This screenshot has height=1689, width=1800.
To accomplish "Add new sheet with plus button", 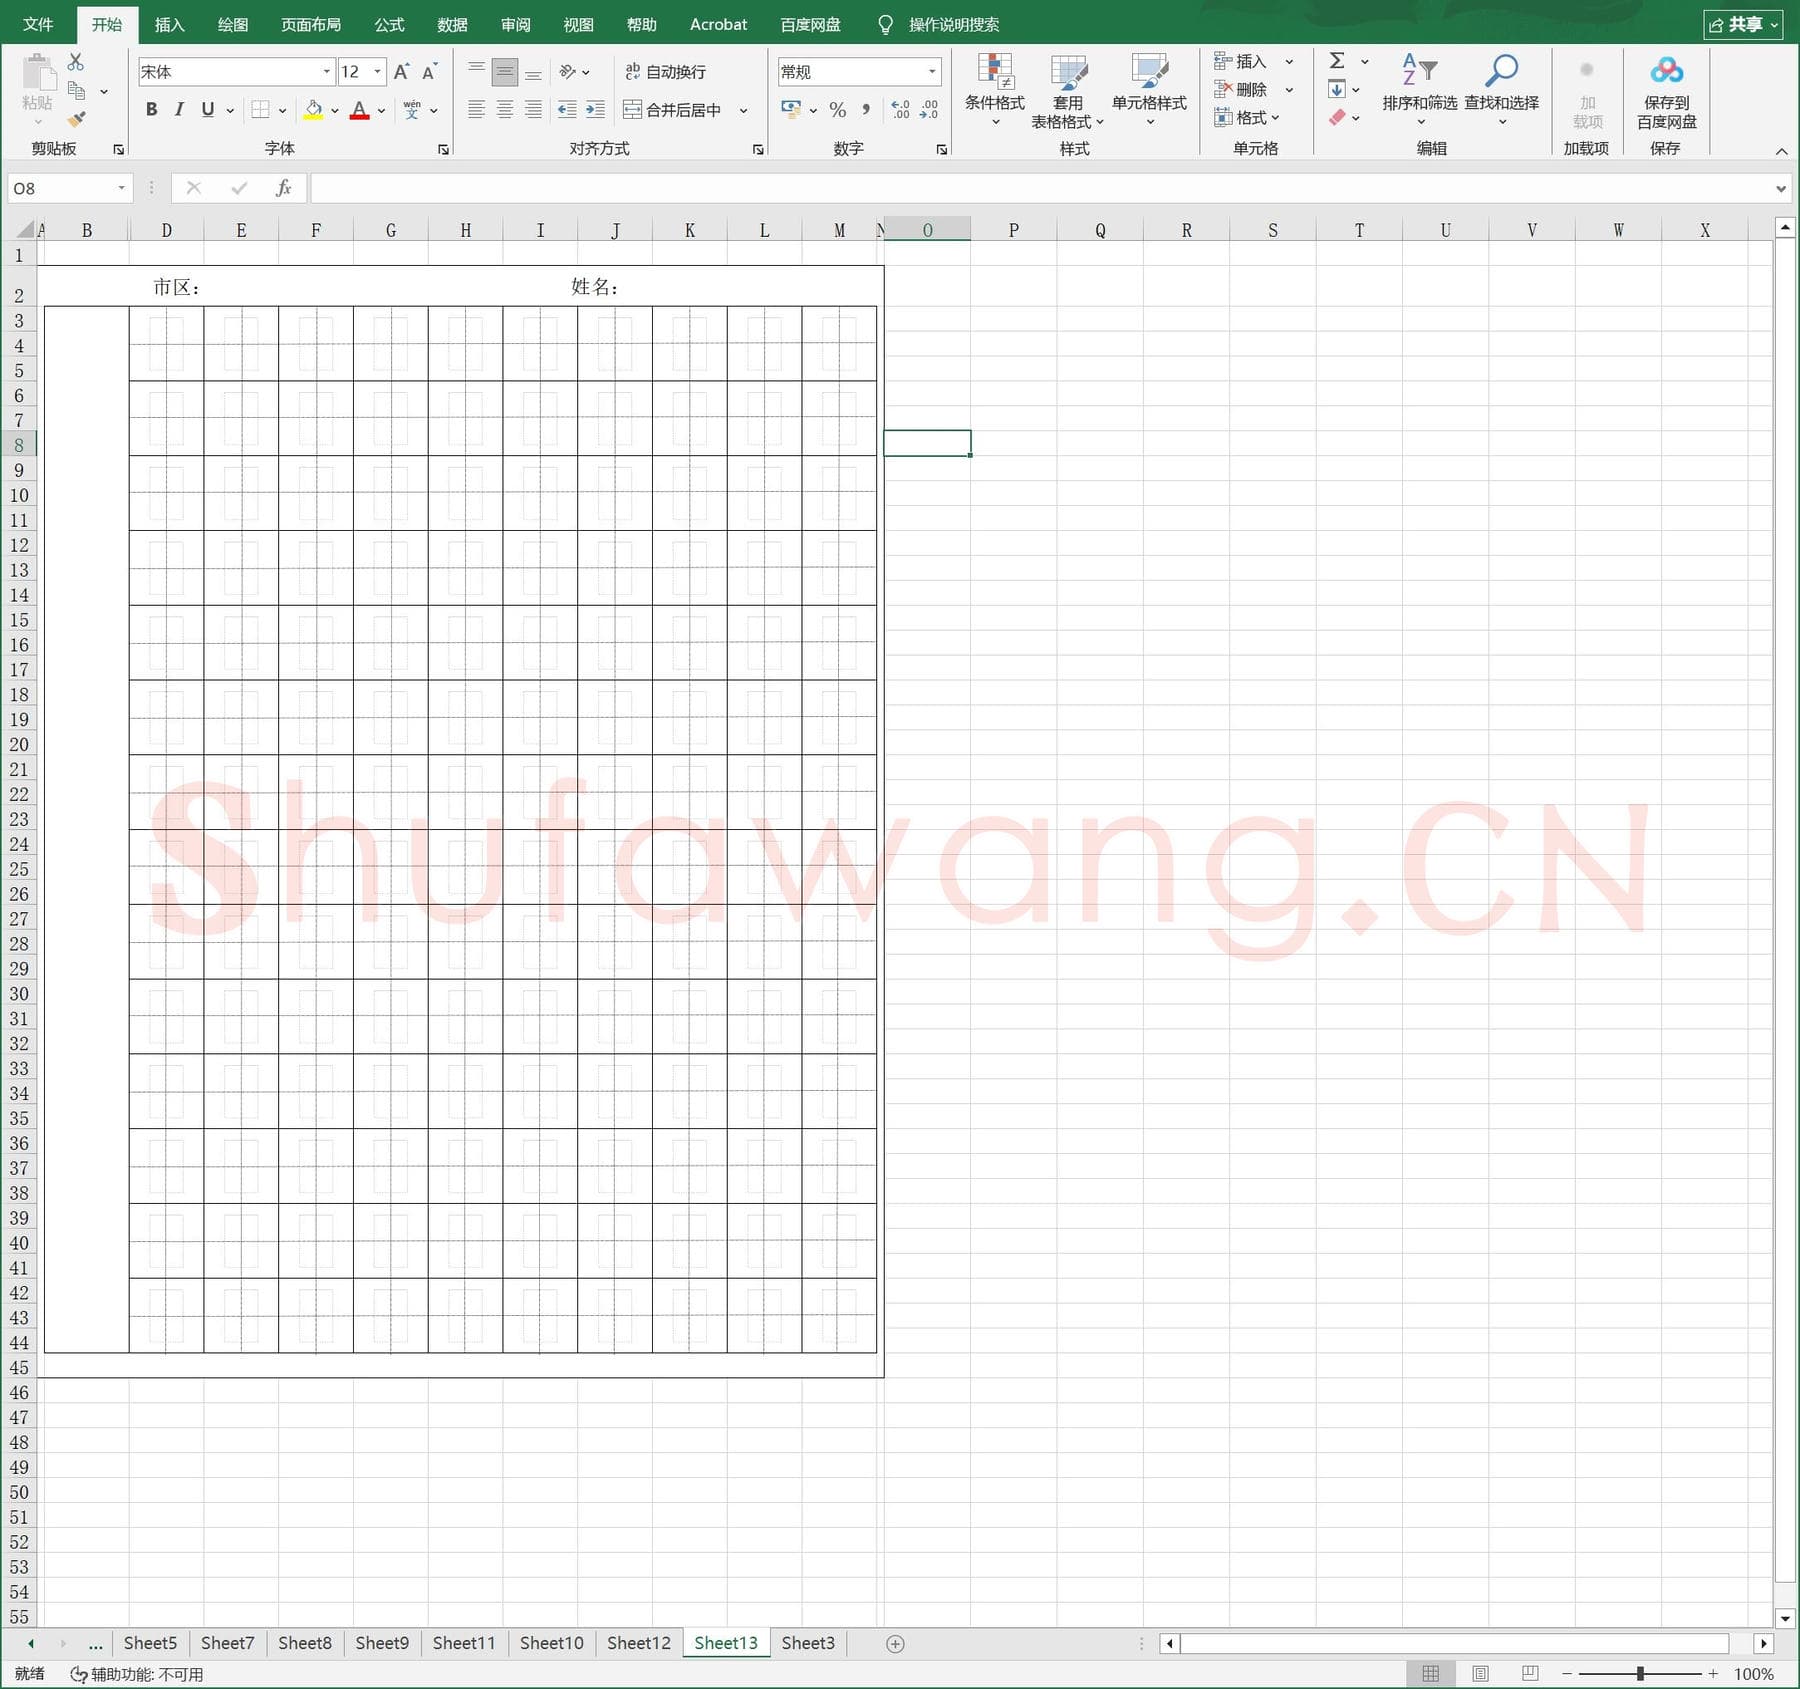I will point(895,1644).
